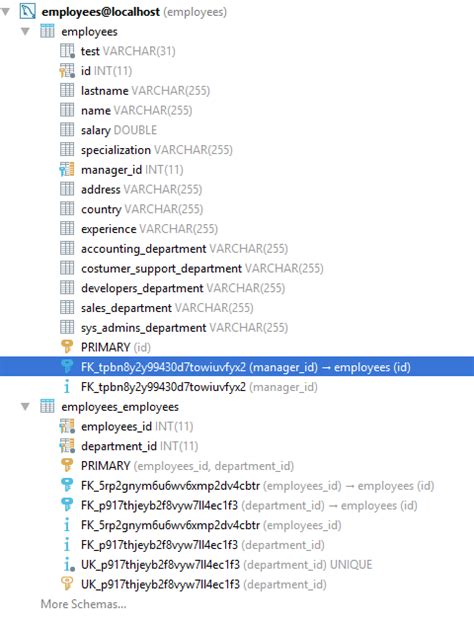Screen dimensions: 474x624
Task: Select the sys_admins_department column
Action: coord(185,328)
